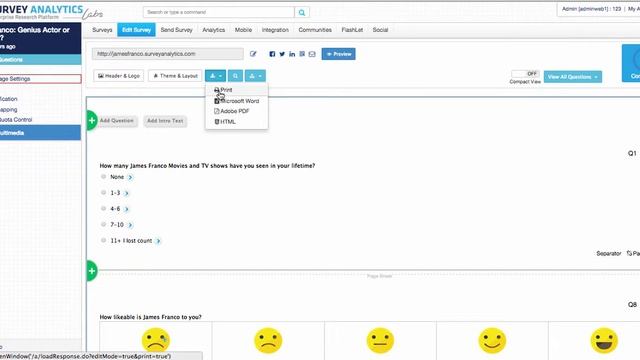Select the crying sad smiley face
This screenshot has height=360, width=640.
tap(156, 340)
